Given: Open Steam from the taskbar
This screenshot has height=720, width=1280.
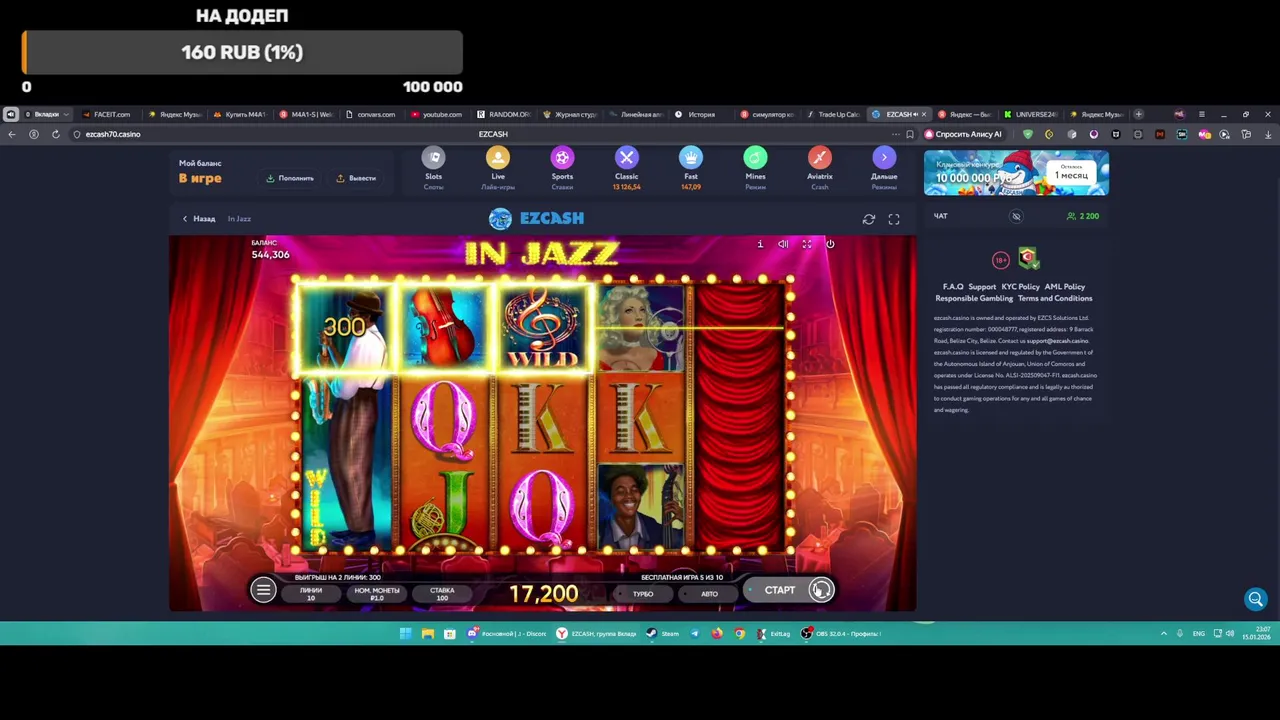Looking at the screenshot, I should (x=662, y=633).
